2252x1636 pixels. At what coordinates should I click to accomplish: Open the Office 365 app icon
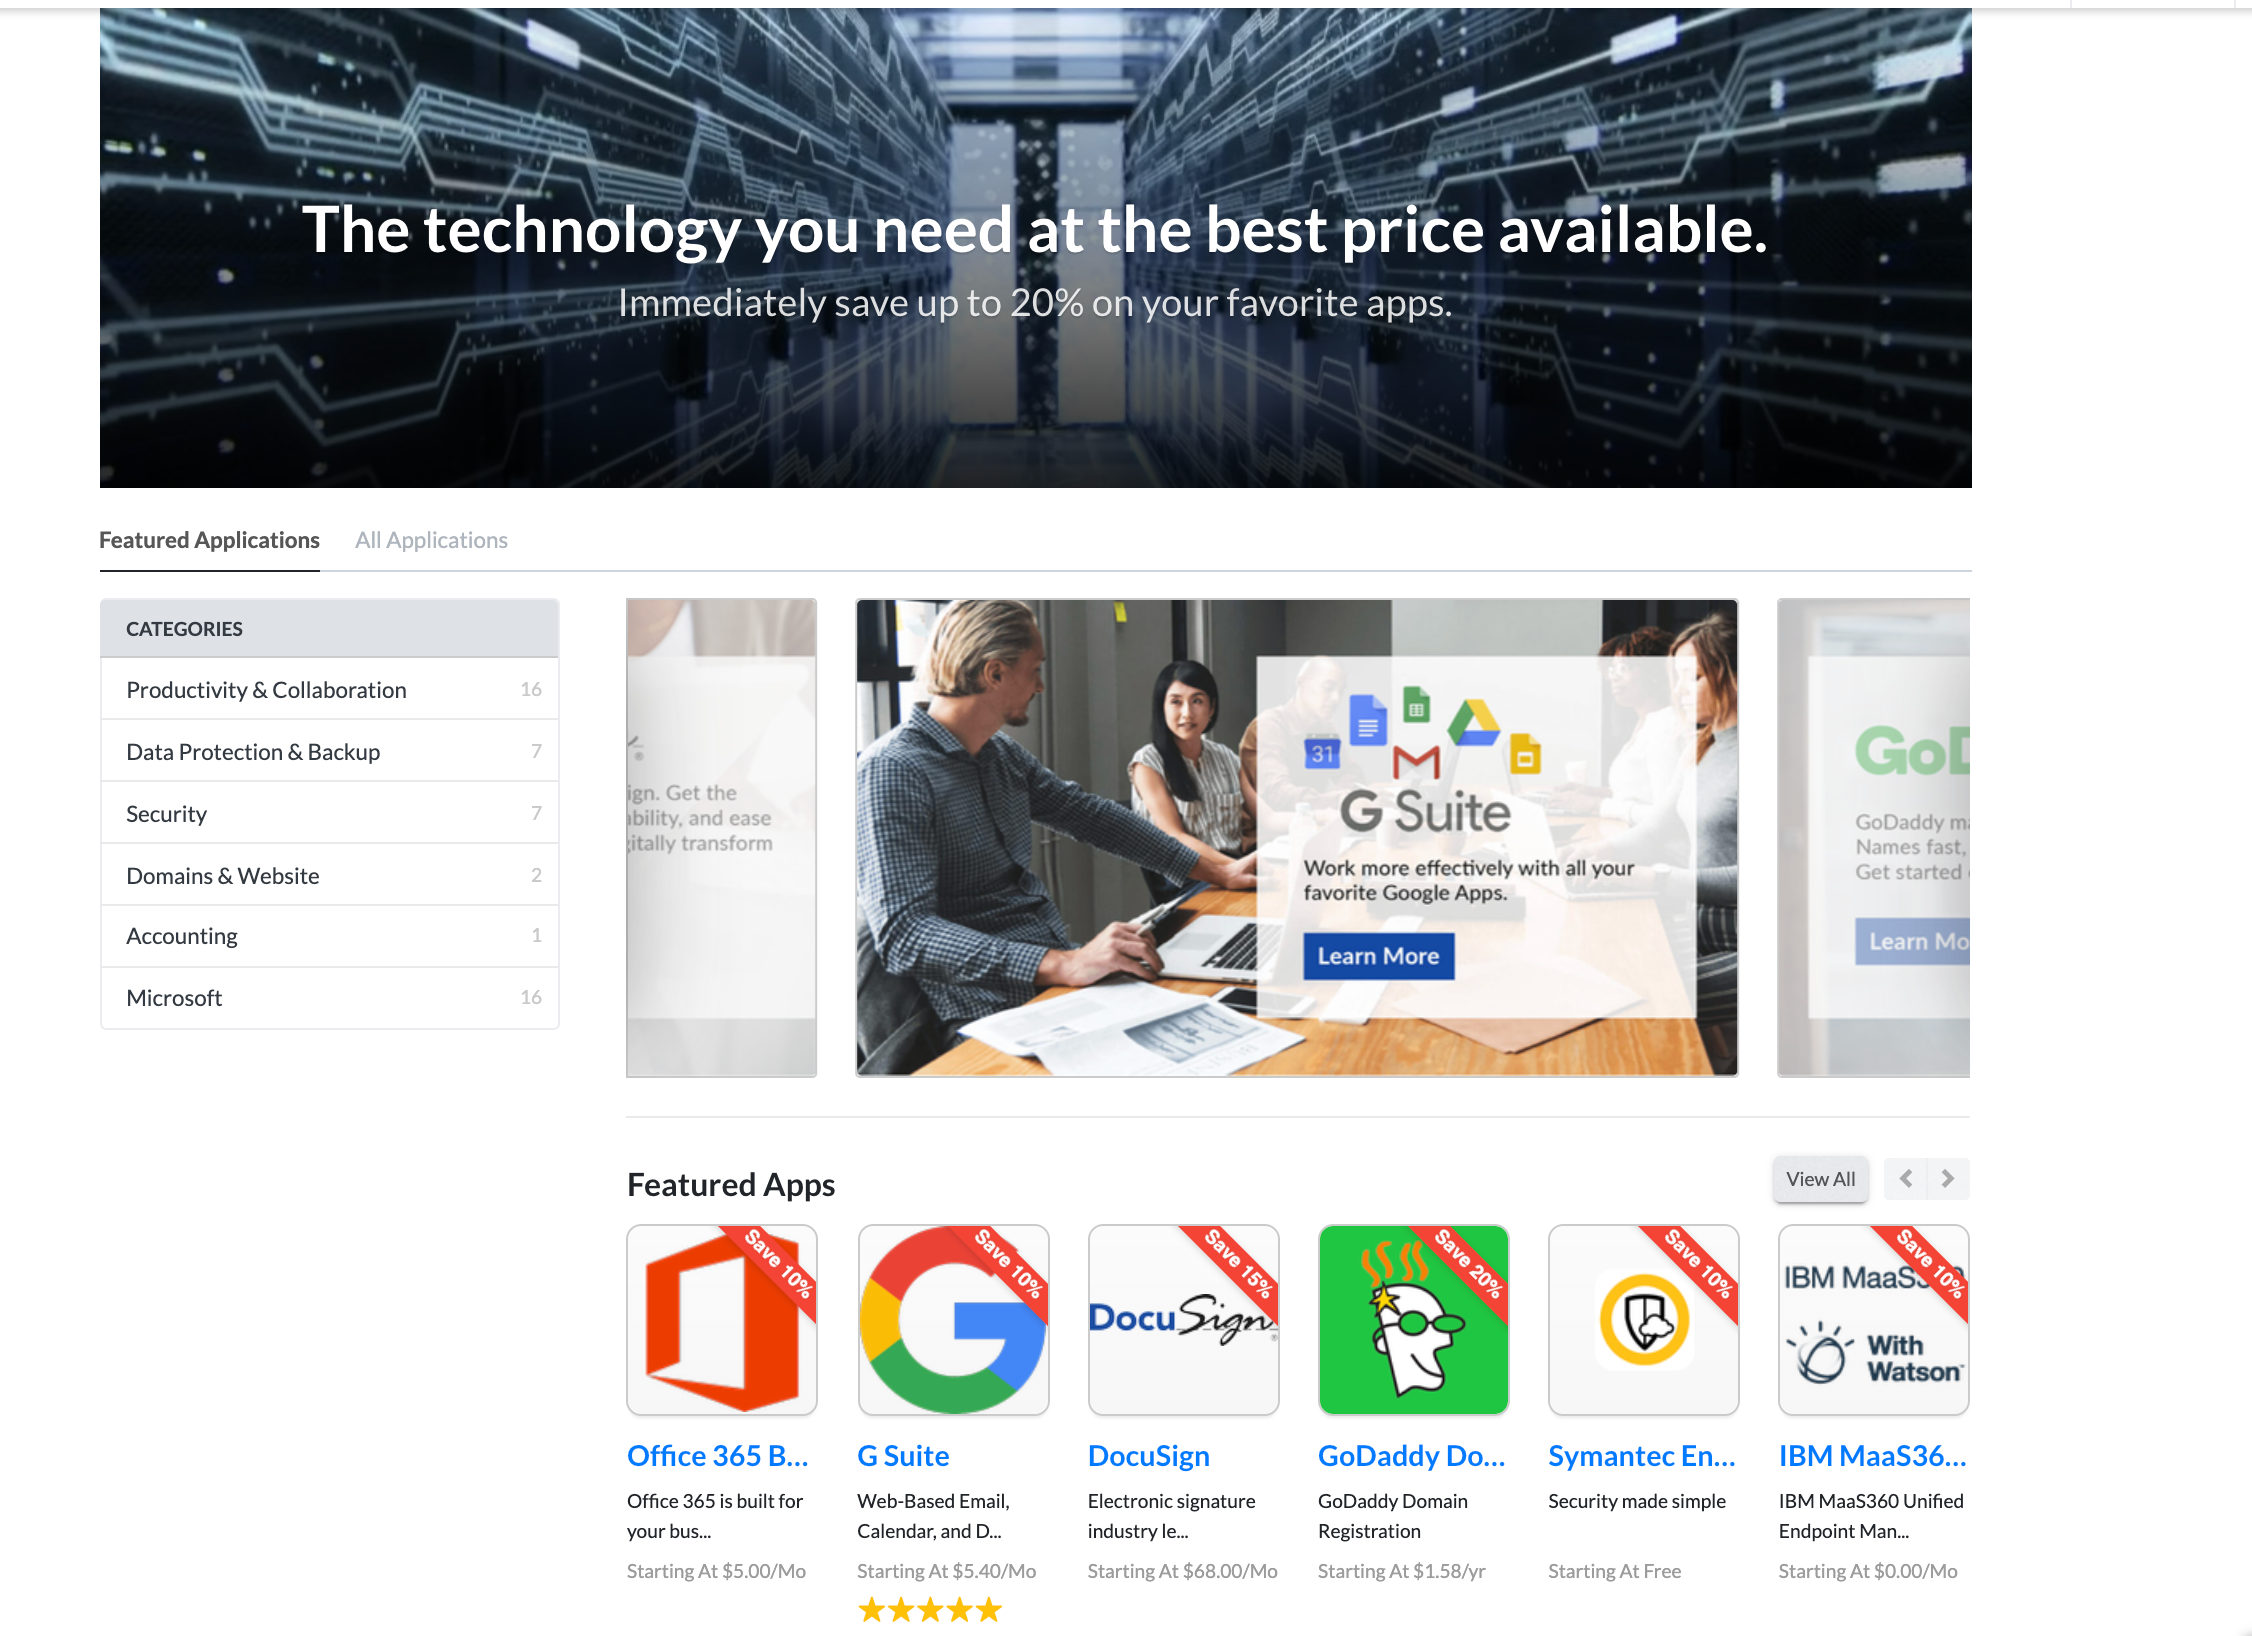pyautogui.click(x=721, y=1319)
